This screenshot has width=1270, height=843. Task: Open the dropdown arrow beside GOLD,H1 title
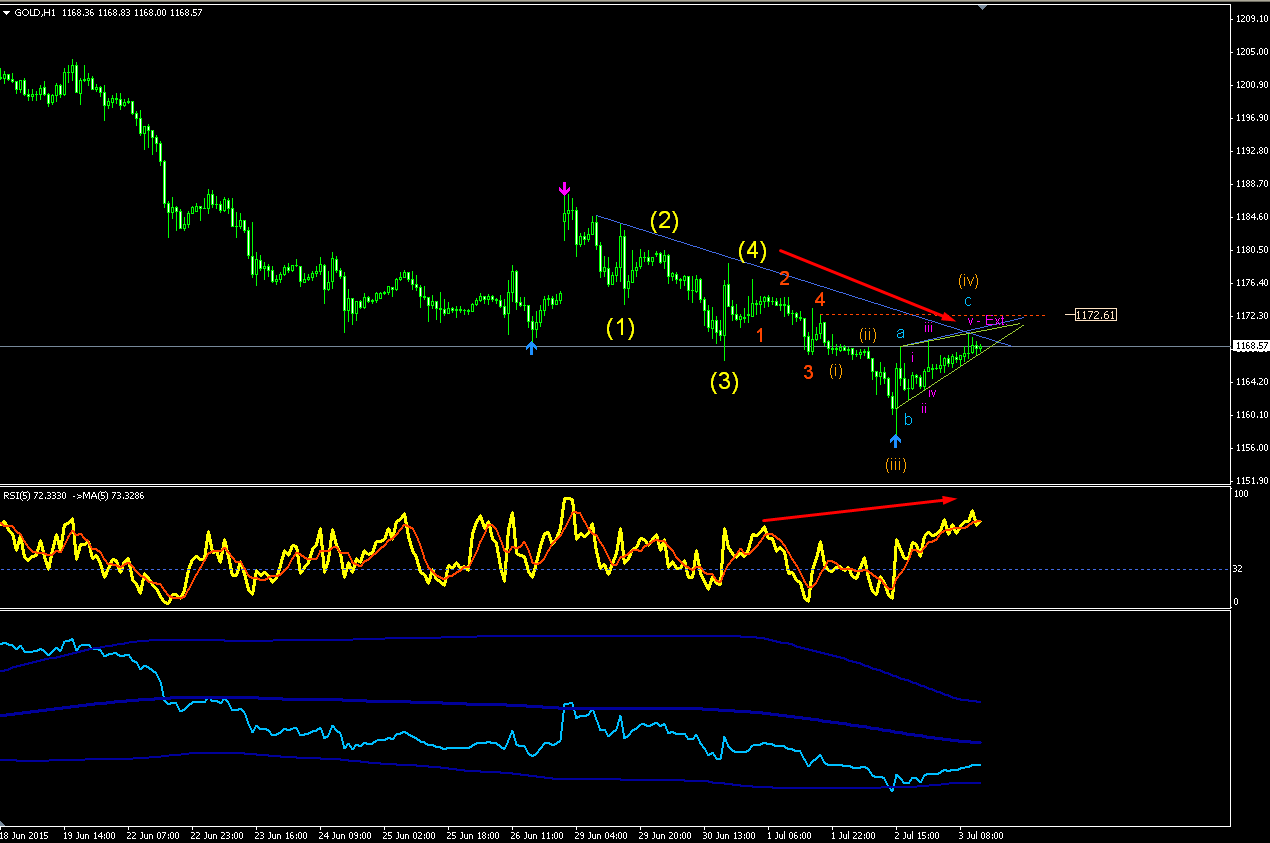pos(8,12)
